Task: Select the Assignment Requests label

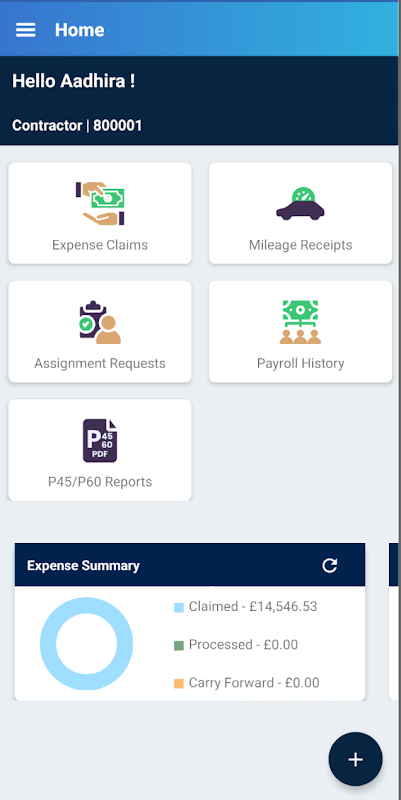Action: point(100,363)
